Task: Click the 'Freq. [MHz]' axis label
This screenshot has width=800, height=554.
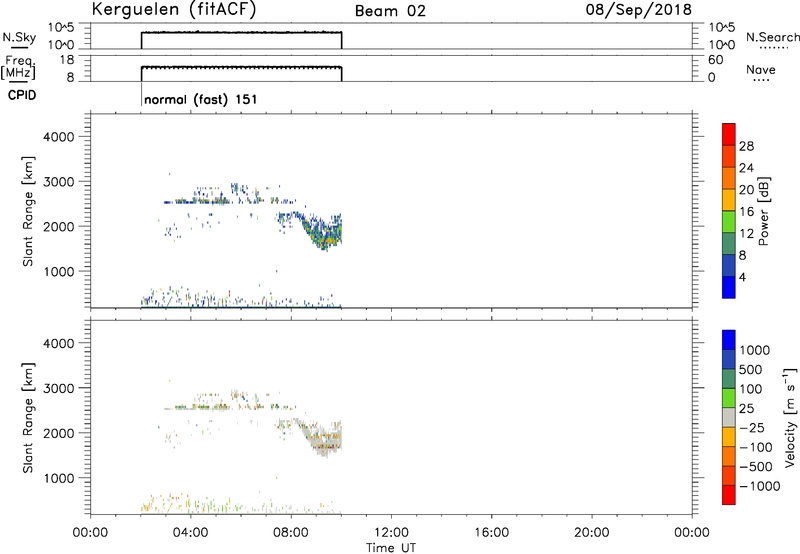Action: coord(19,67)
